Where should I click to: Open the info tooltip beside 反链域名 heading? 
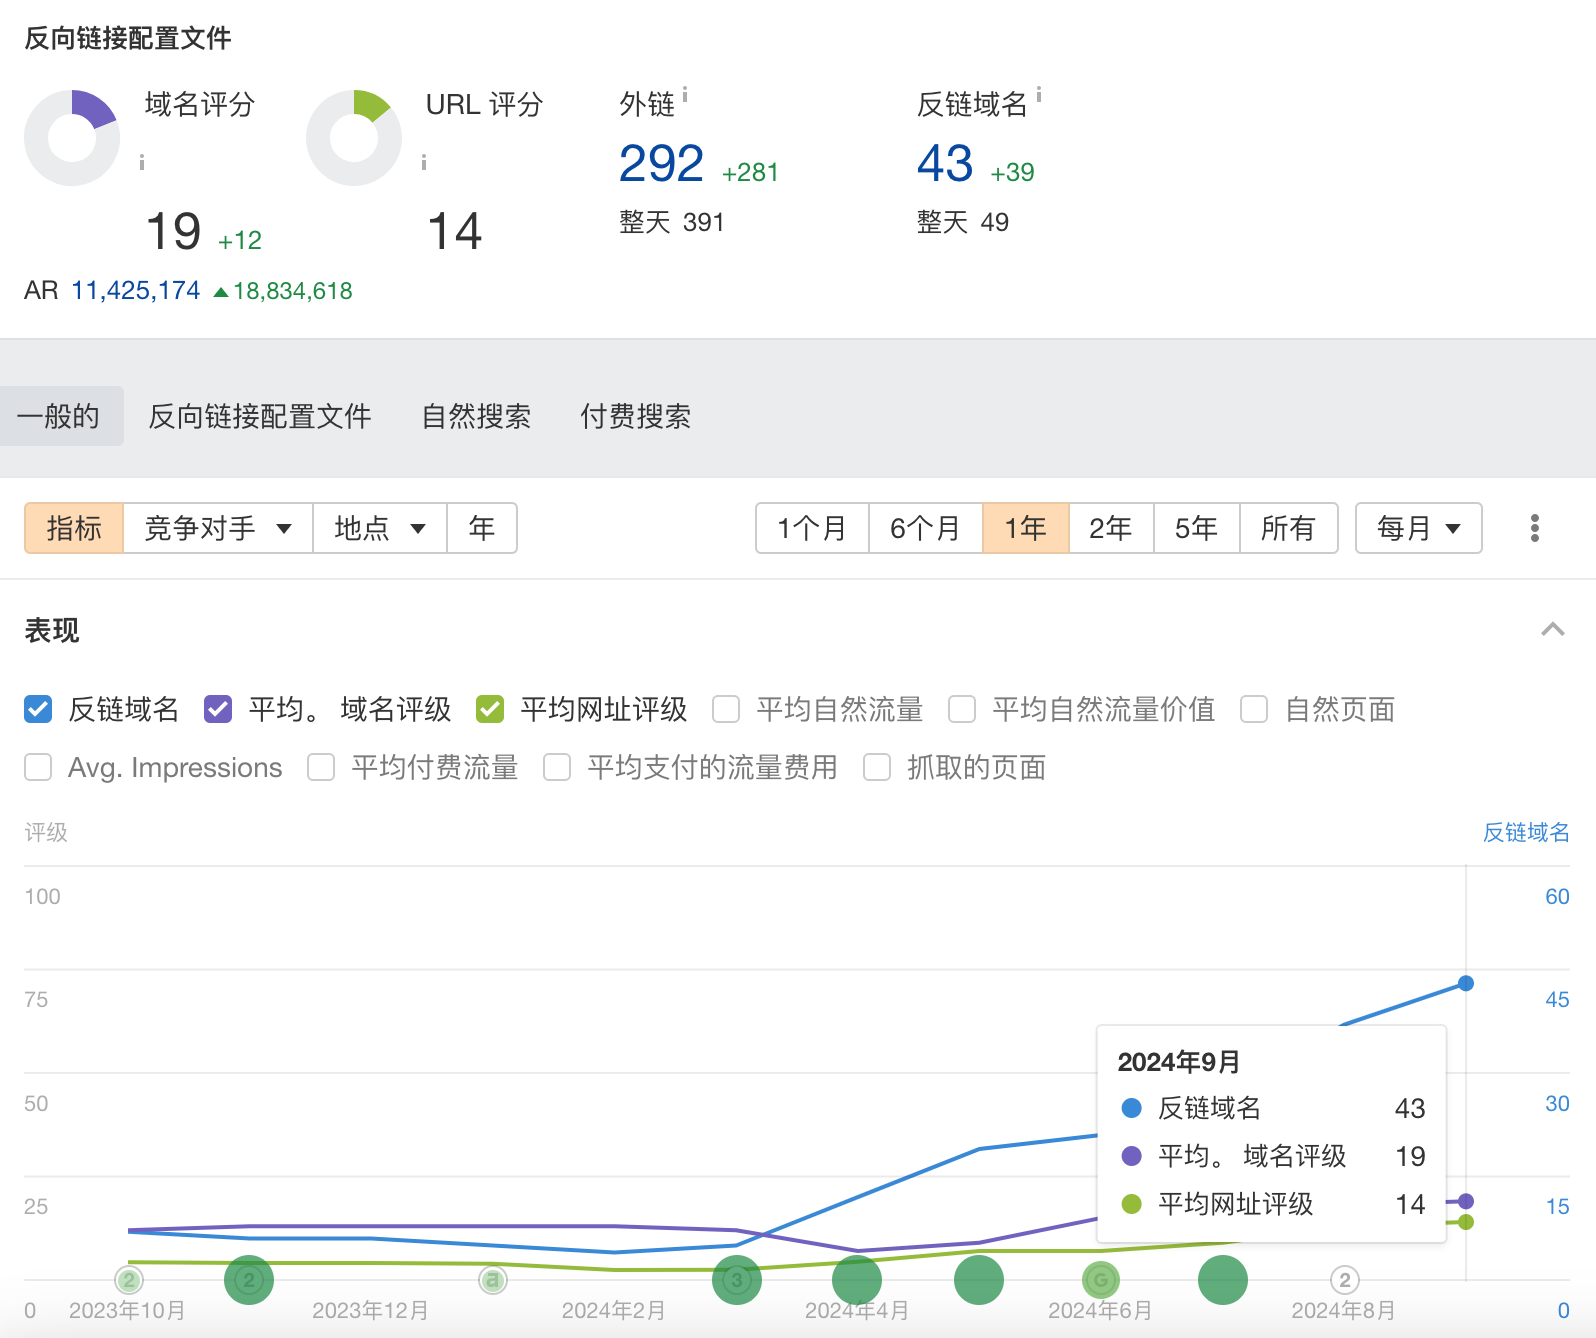pyautogui.click(x=1039, y=94)
